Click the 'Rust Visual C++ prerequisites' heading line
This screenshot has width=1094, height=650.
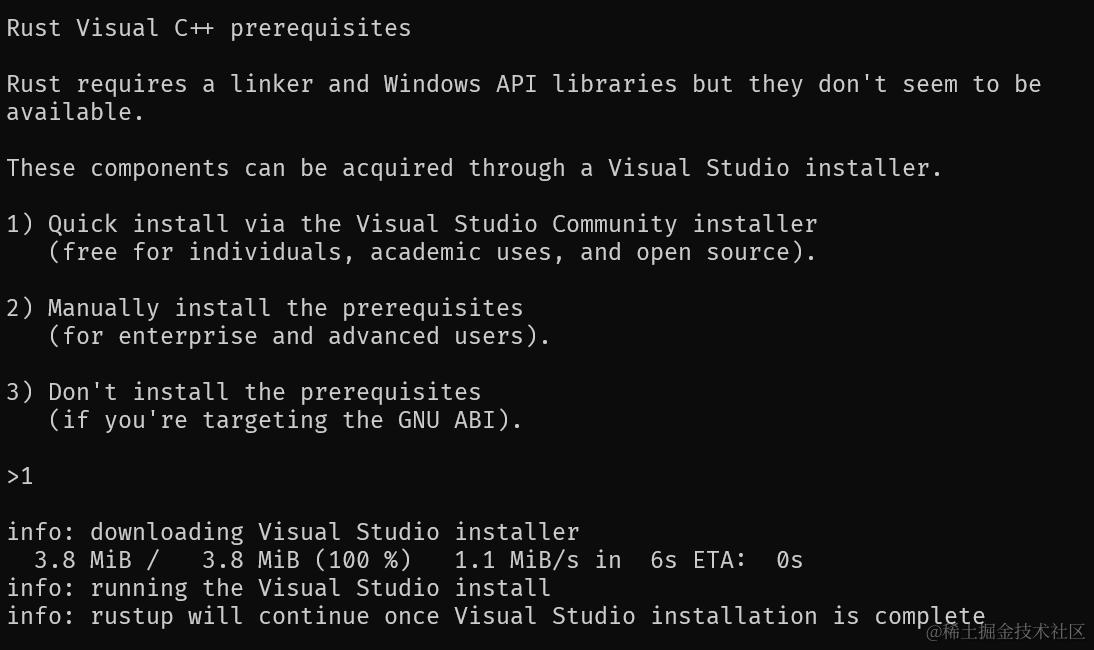click(208, 28)
